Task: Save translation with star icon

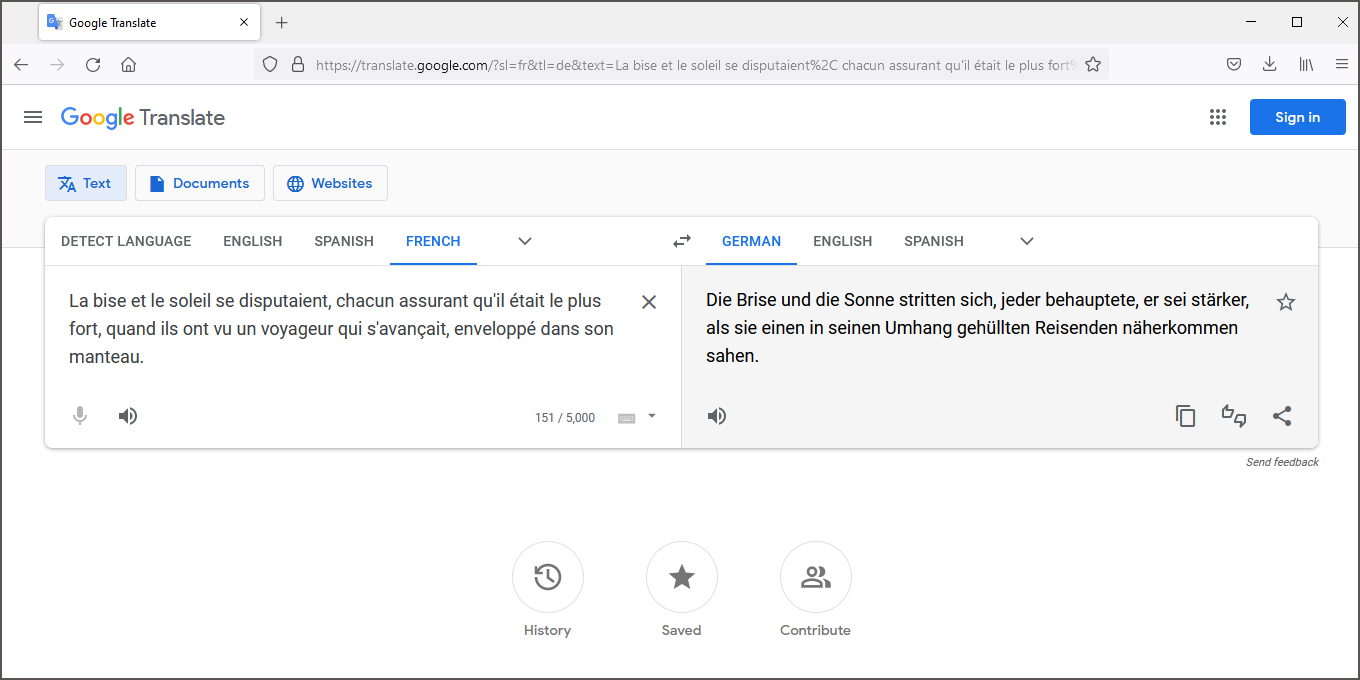Action: coord(1286,302)
